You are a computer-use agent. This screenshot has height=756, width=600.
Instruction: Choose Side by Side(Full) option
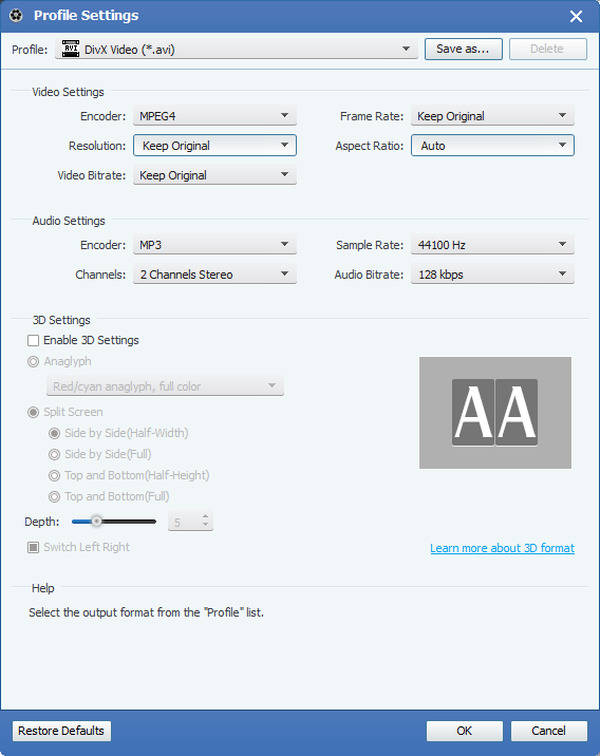(x=56, y=454)
